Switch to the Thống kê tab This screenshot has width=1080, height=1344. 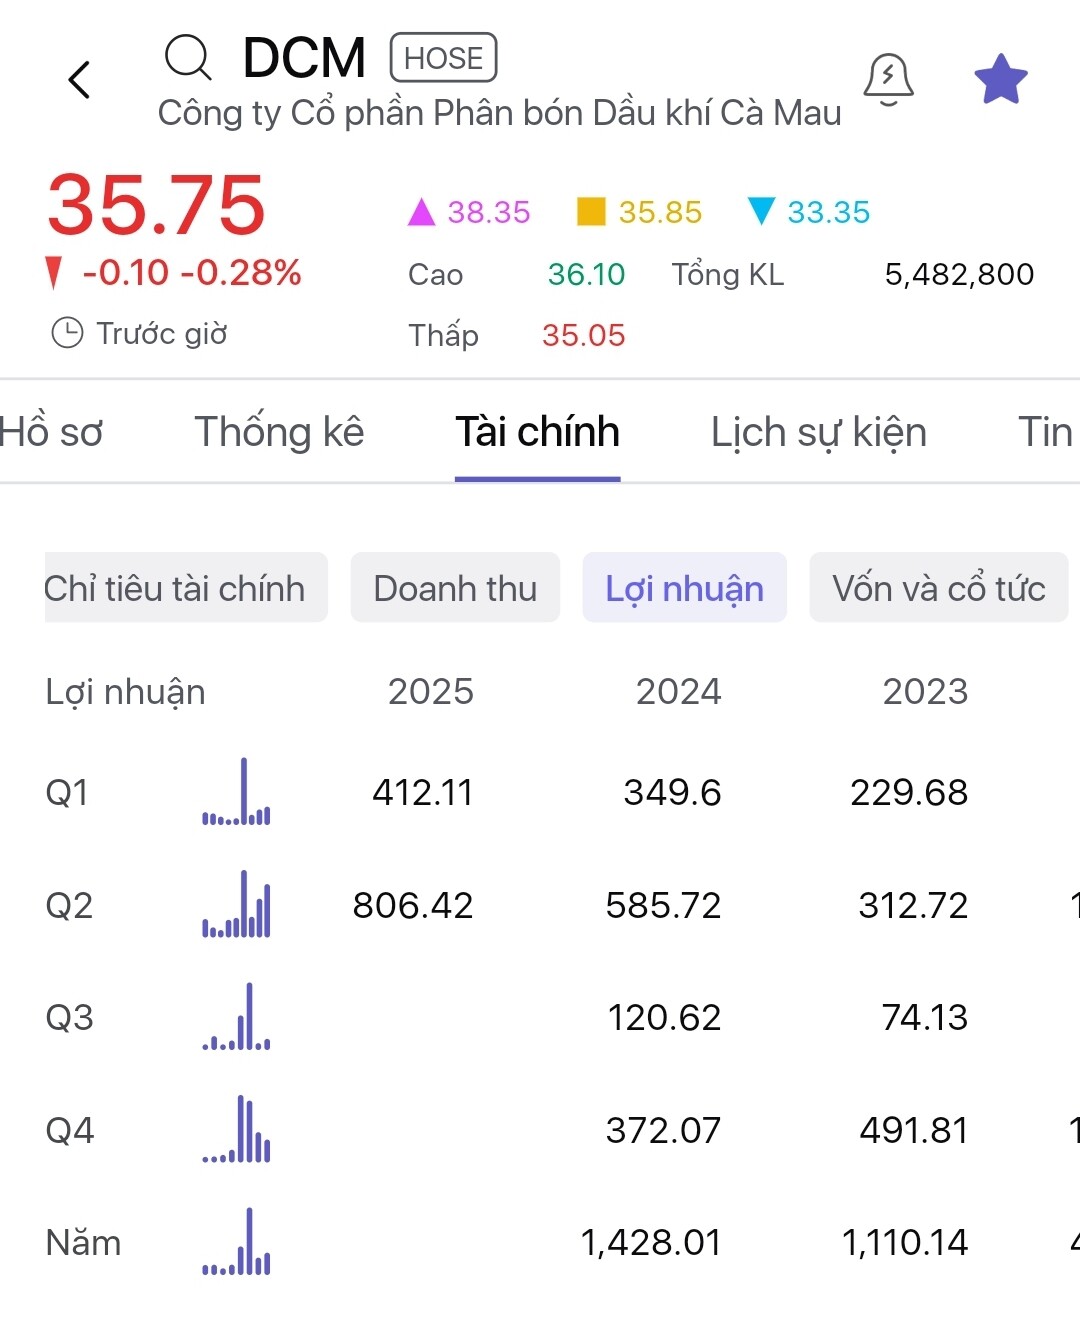click(x=279, y=433)
